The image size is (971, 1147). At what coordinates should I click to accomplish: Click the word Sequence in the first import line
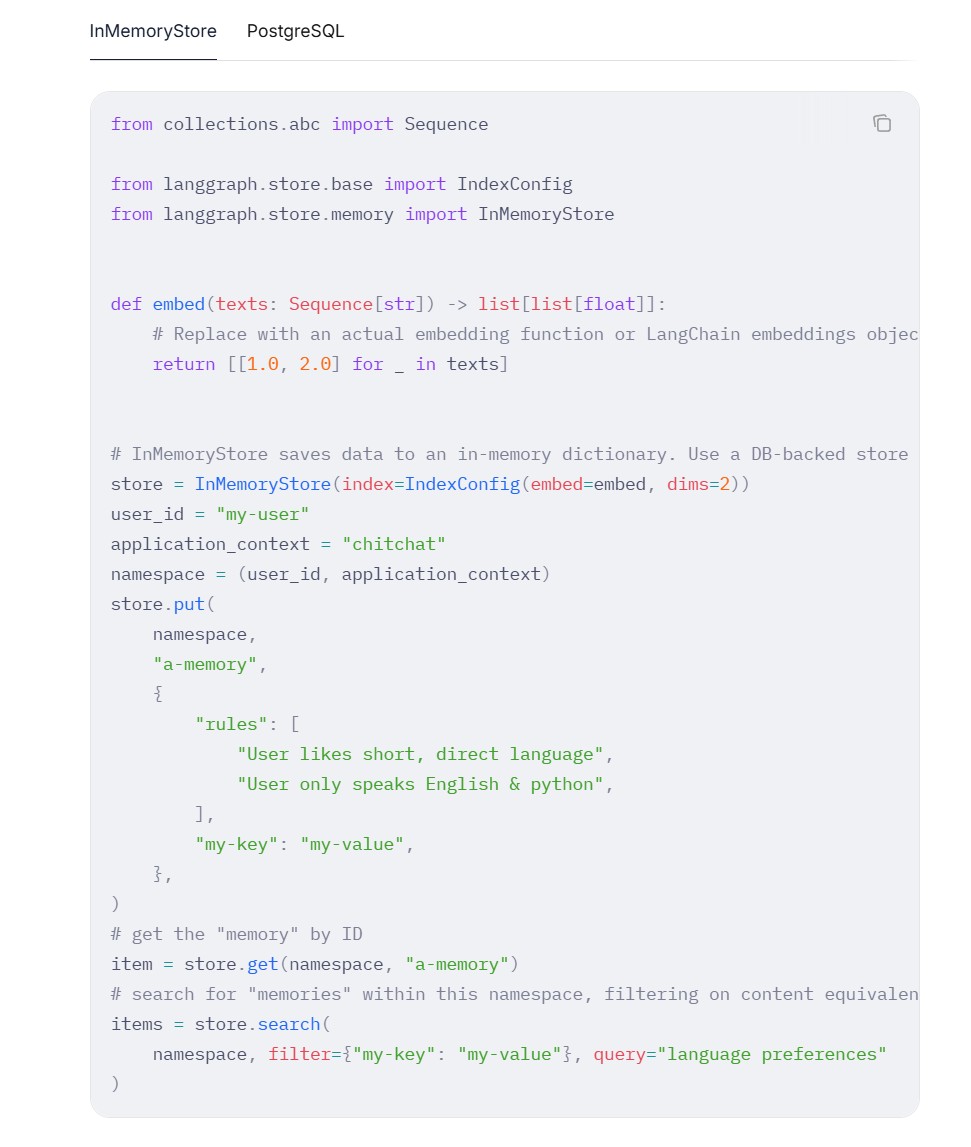[446, 124]
